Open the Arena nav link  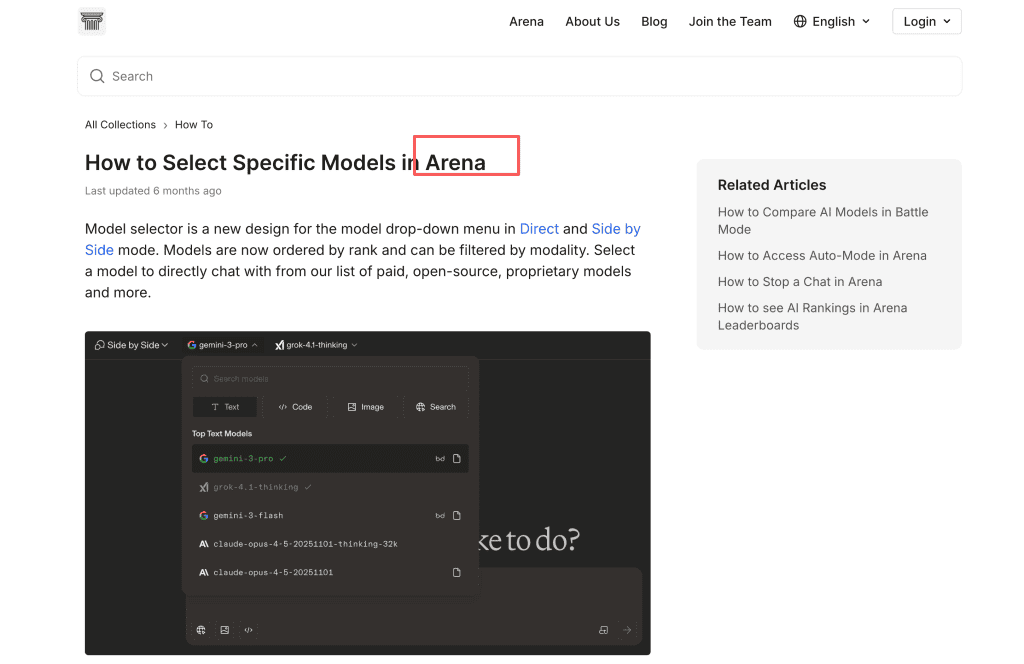[x=526, y=22]
